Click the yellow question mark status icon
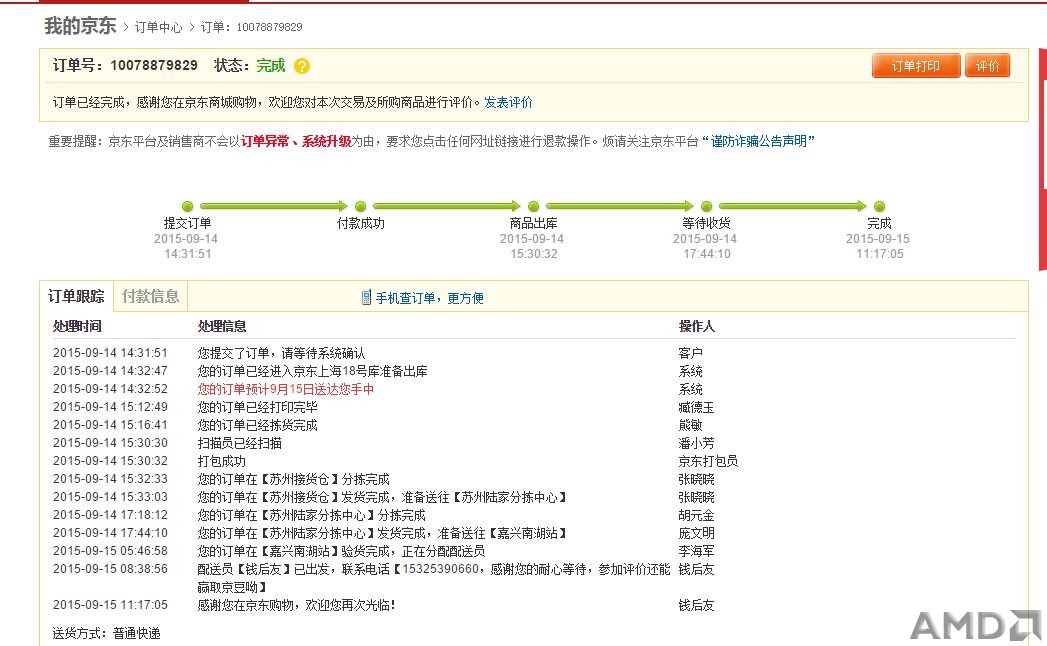The width and height of the screenshot is (1047, 646). coord(302,66)
